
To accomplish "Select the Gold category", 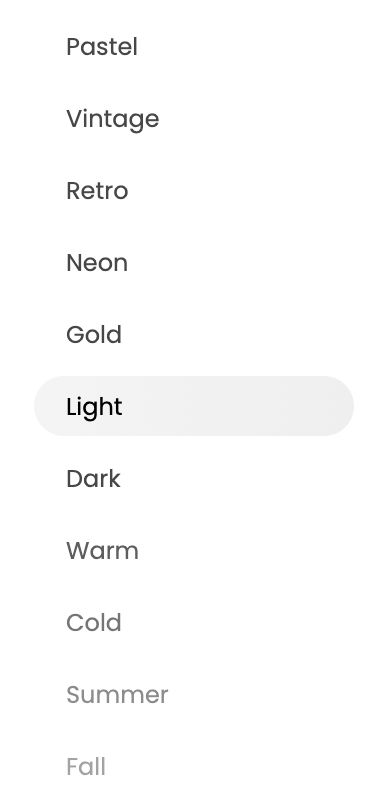I will click(x=194, y=334).
